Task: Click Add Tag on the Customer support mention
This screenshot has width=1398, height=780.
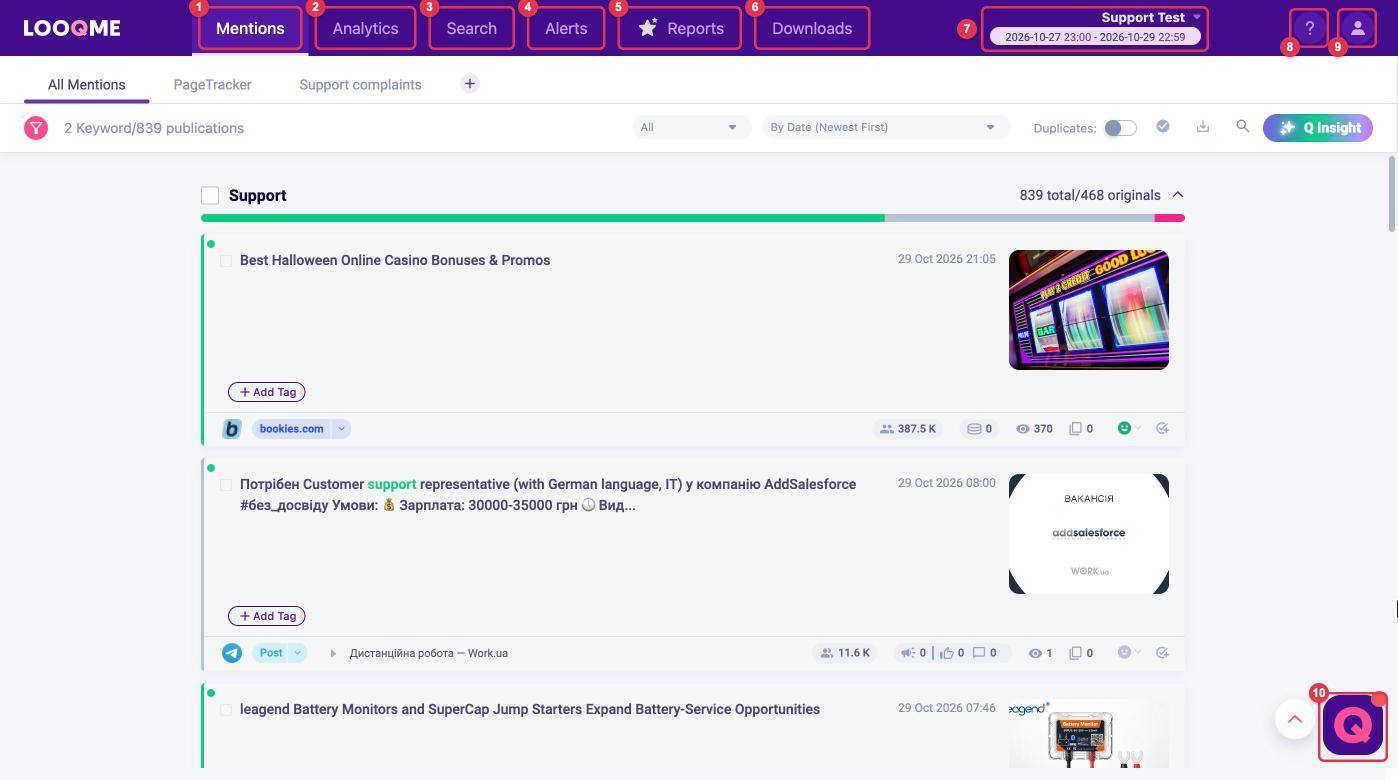Action: pyautogui.click(x=267, y=616)
